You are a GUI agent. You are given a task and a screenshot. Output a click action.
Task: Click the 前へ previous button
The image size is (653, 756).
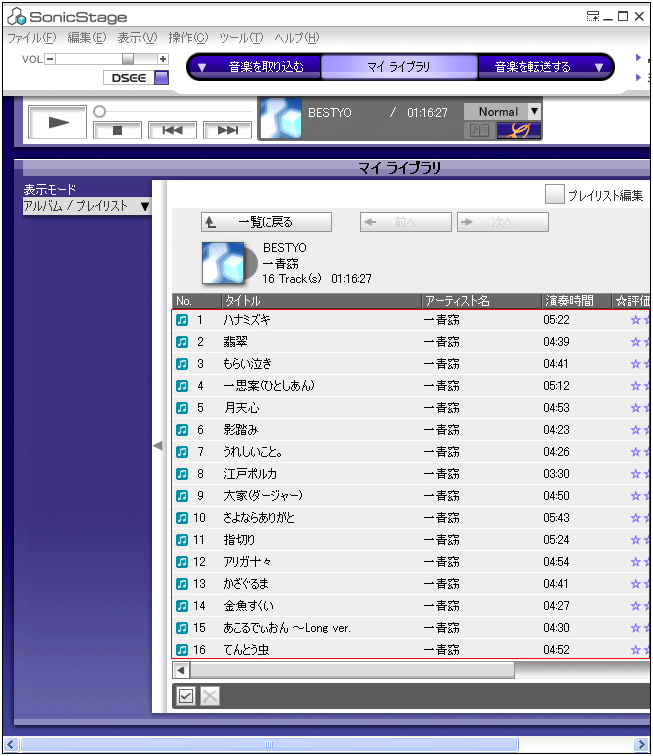[x=406, y=222]
